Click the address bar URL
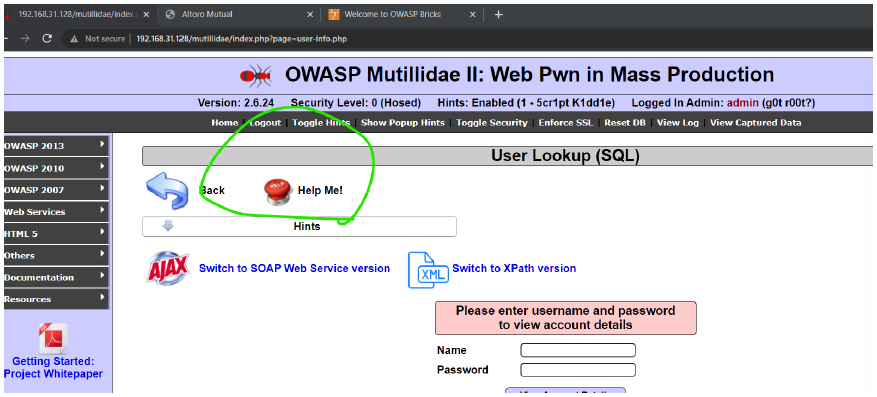The width and height of the screenshot is (877, 397). [x=243, y=39]
